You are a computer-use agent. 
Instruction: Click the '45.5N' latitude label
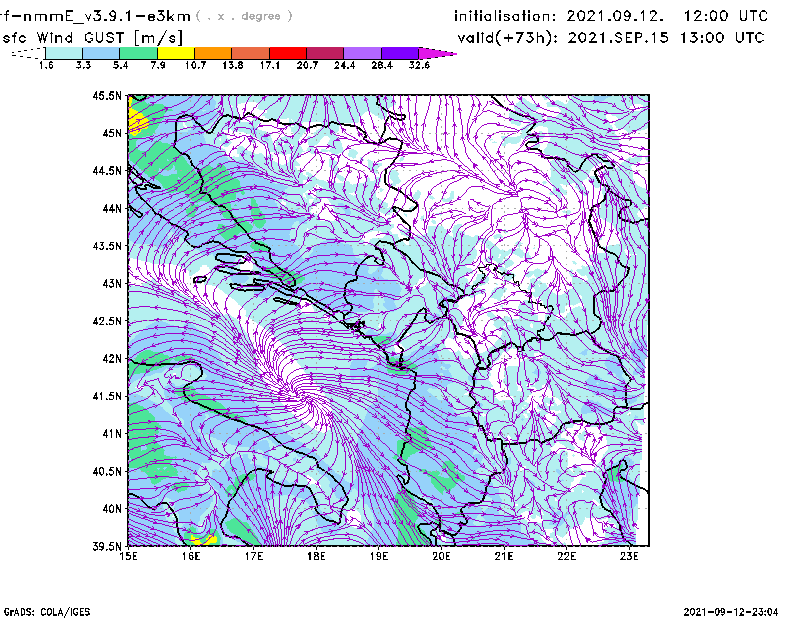[107, 95]
